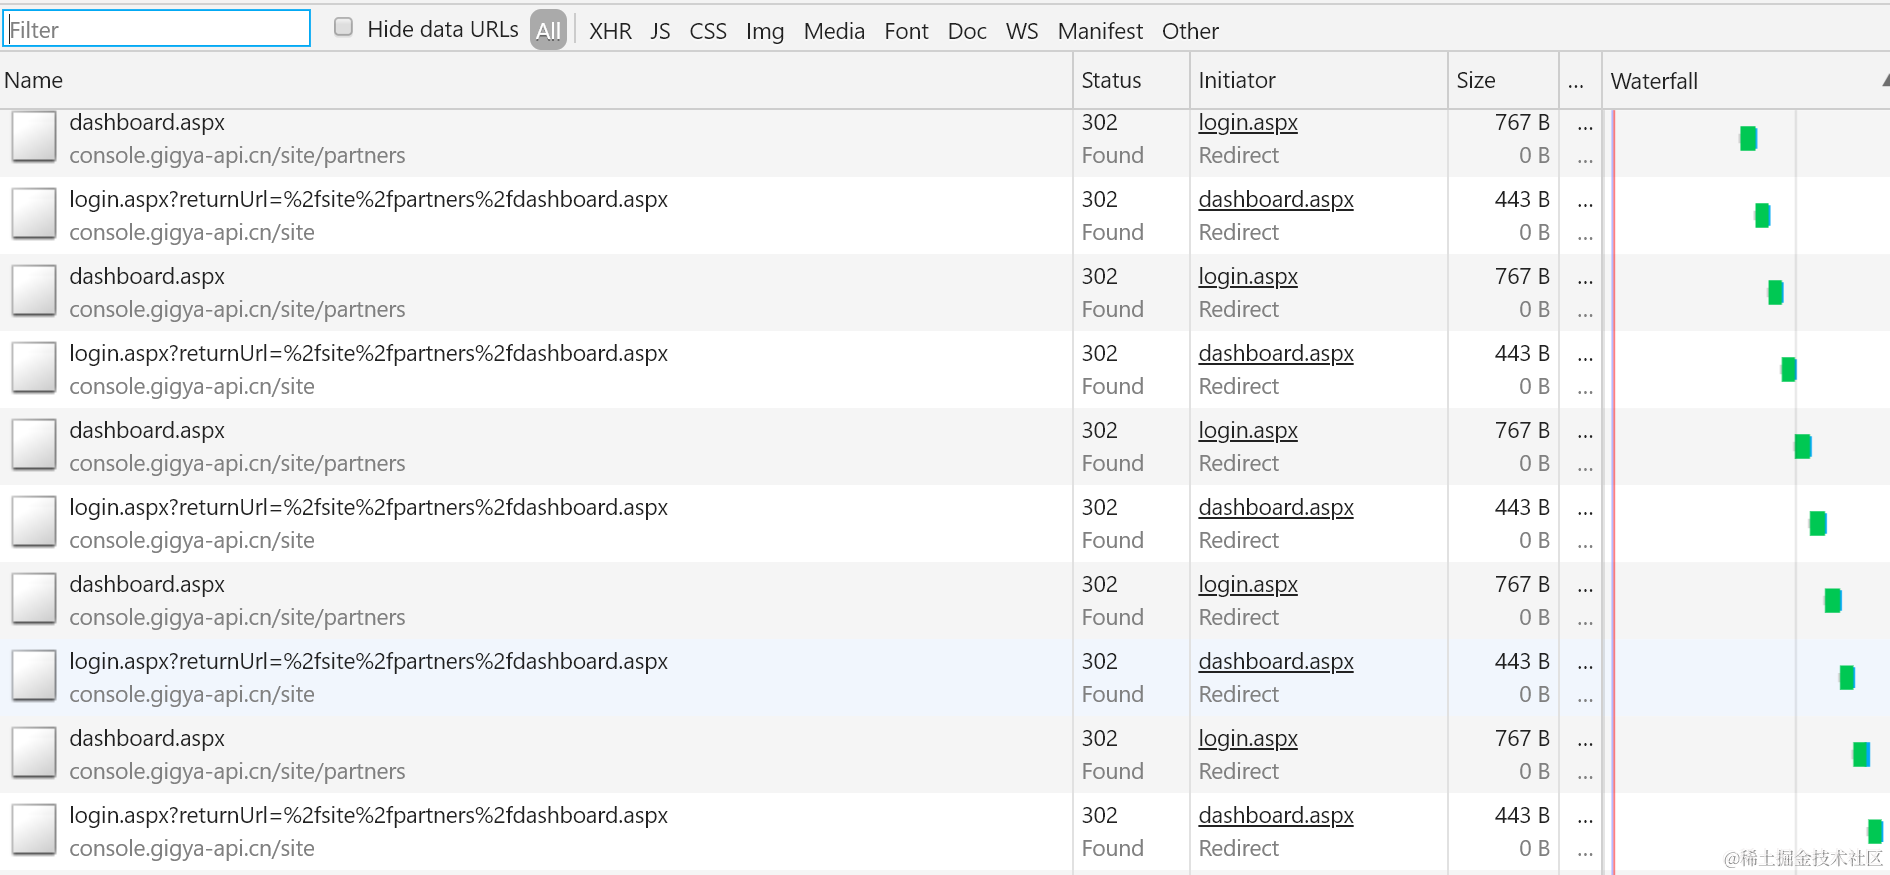Open initiator link of bottom login.aspx request

[x=1276, y=816]
